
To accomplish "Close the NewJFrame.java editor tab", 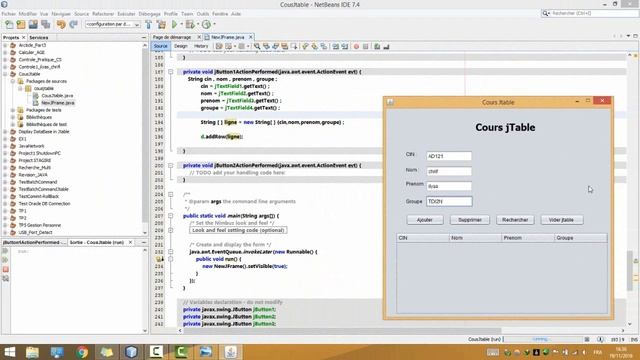I will 251,37.
